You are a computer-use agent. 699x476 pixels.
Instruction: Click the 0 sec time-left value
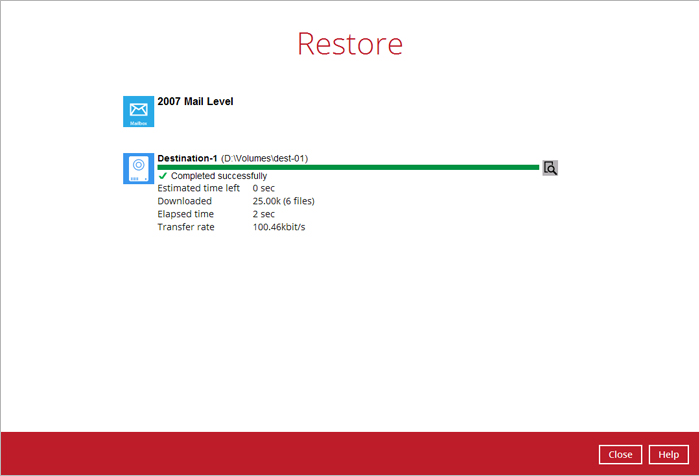pyautogui.click(x=263, y=188)
